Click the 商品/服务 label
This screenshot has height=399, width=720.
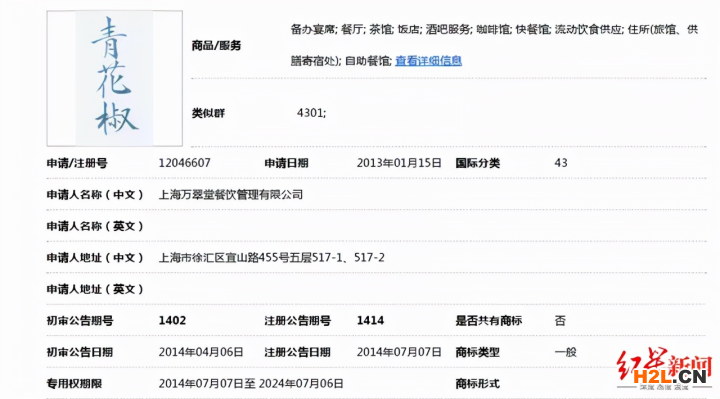(217, 45)
